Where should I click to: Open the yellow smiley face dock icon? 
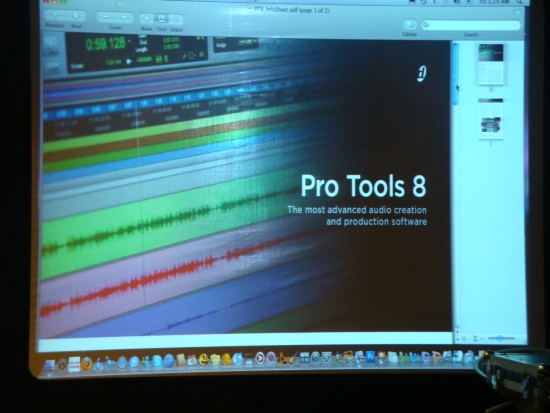tap(203, 359)
